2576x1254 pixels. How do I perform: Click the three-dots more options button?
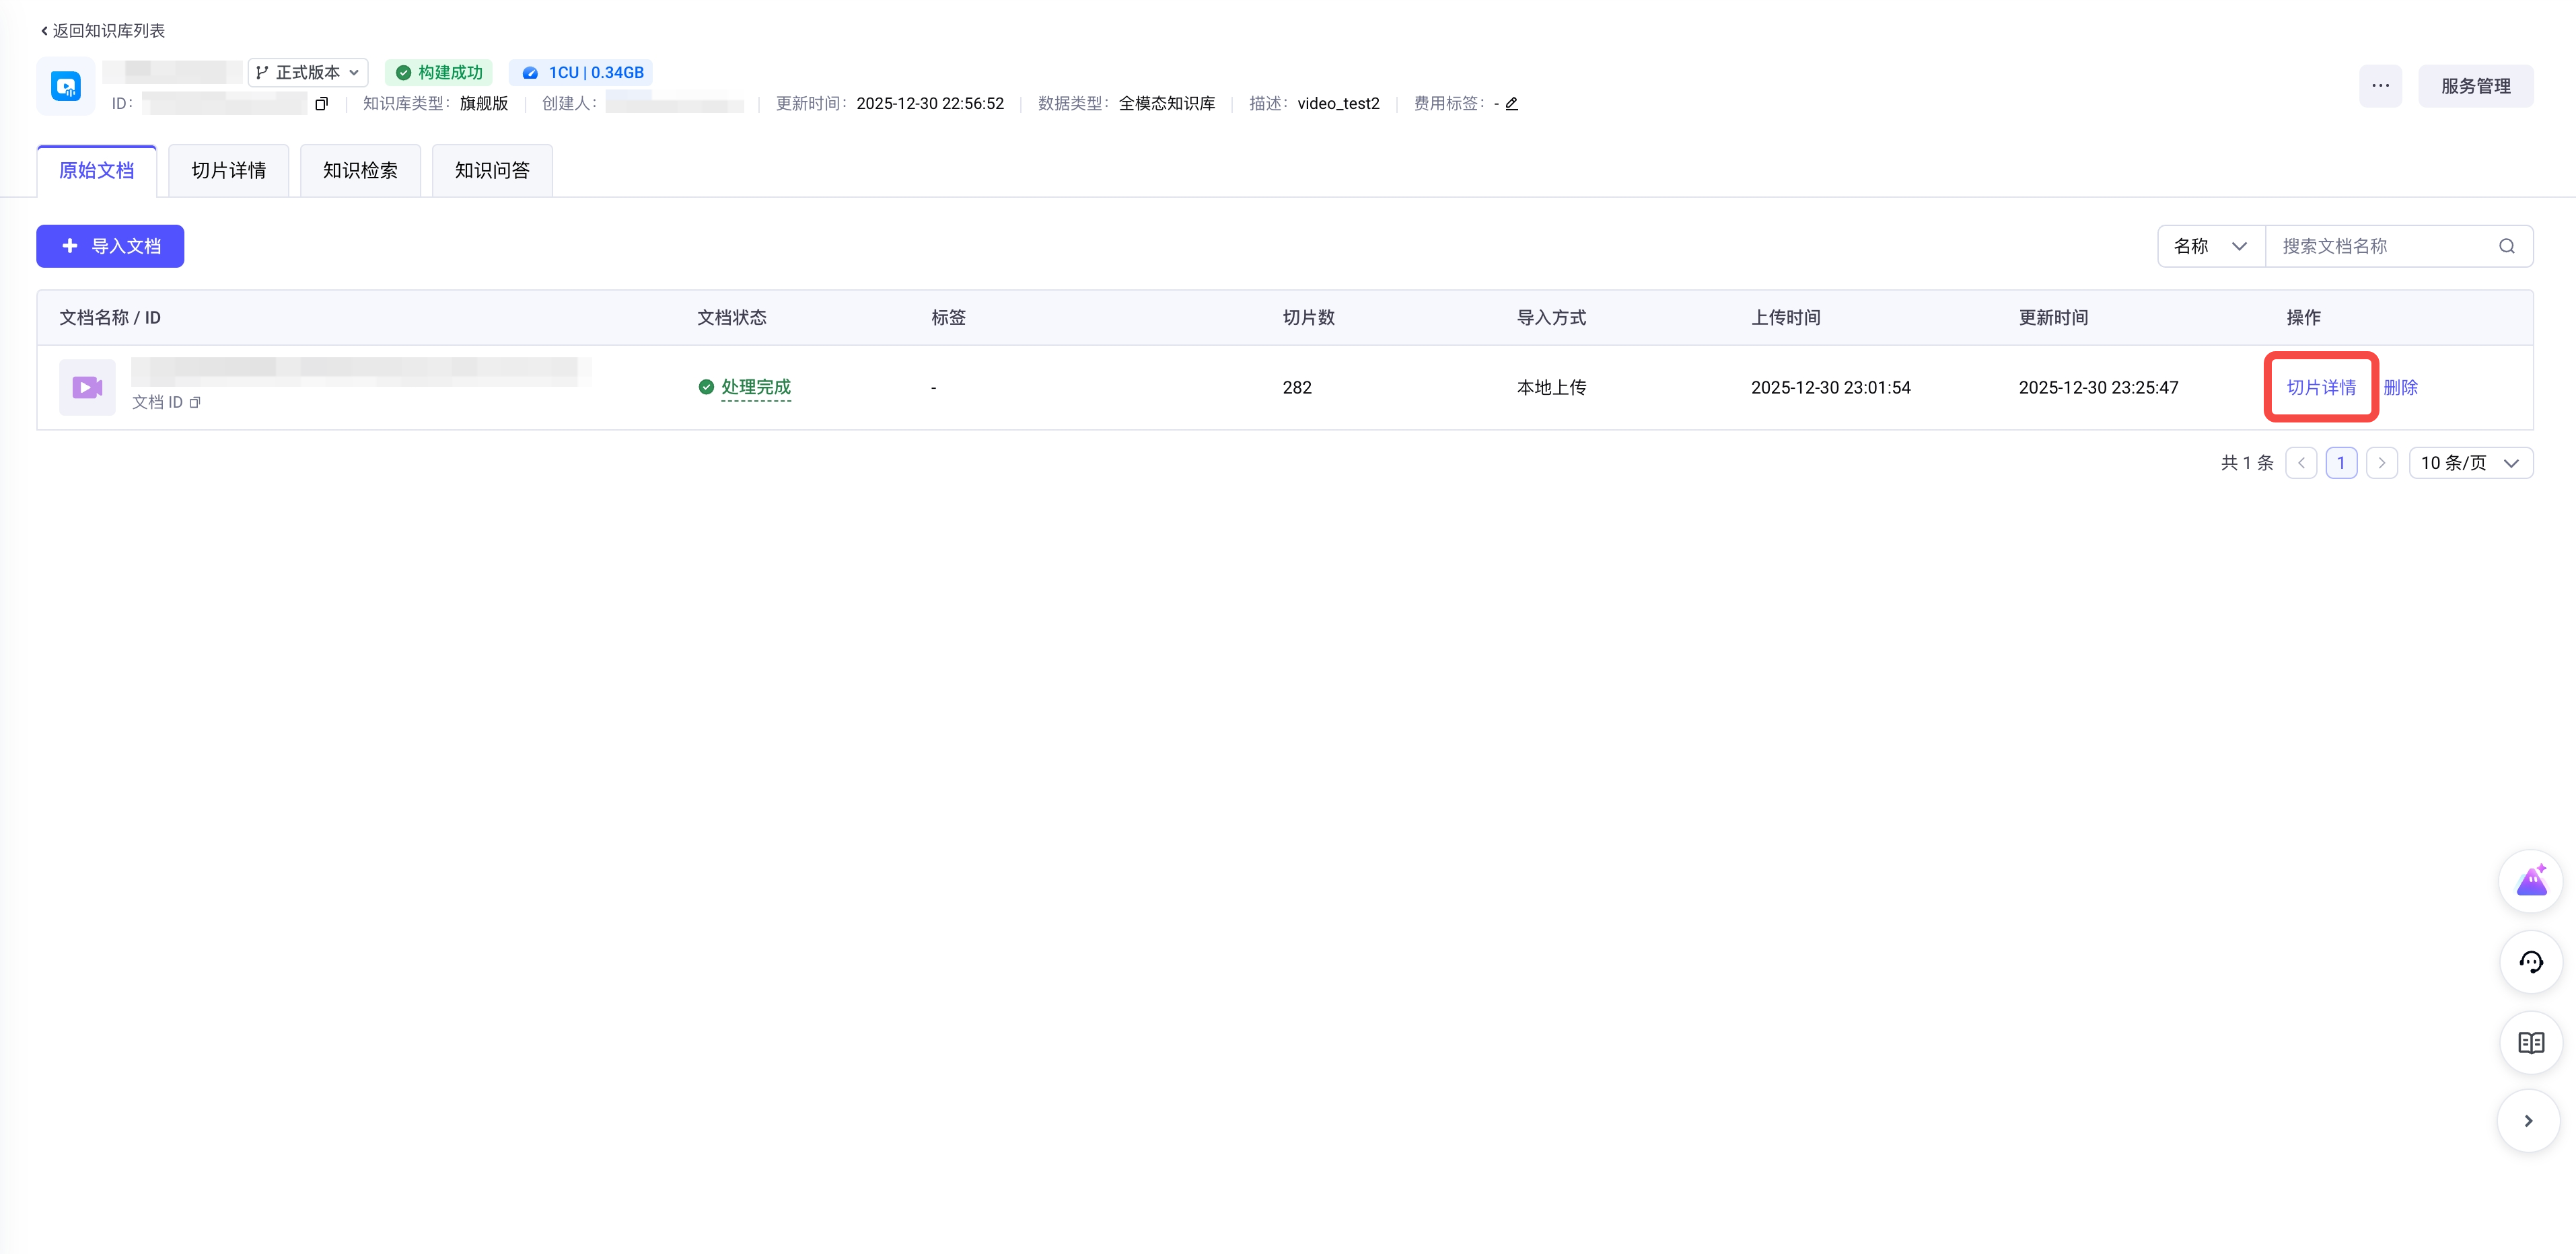coord(2380,86)
